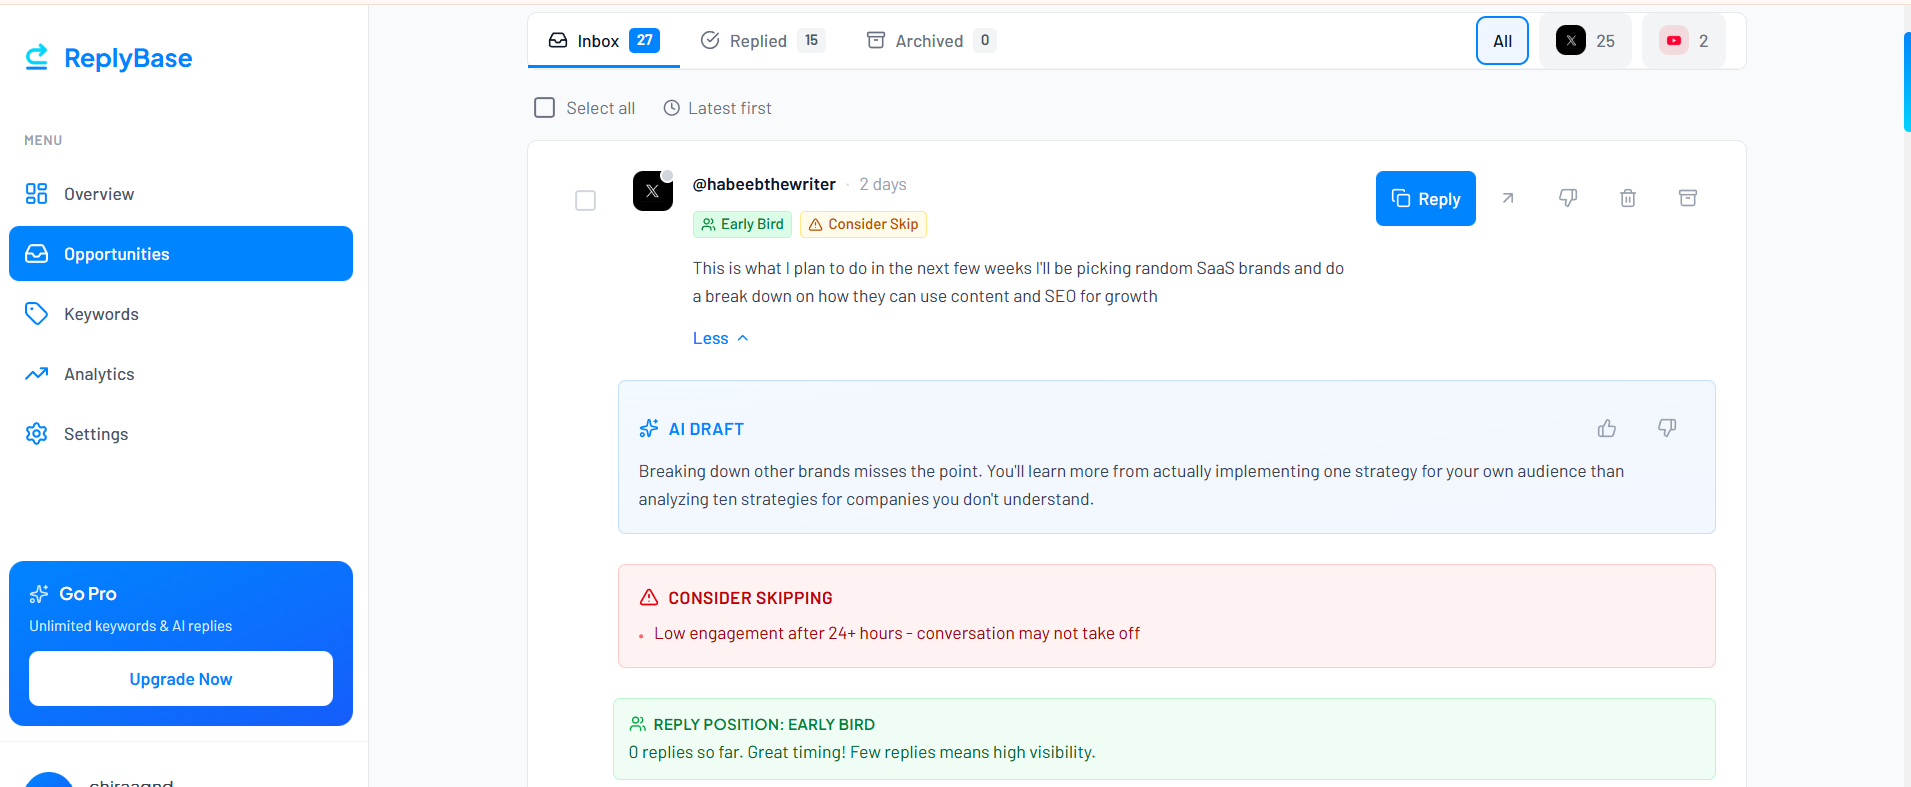Viewport: 1911px width, 787px height.
Task: Delete post with trash icon
Action: pyautogui.click(x=1628, y=198)
